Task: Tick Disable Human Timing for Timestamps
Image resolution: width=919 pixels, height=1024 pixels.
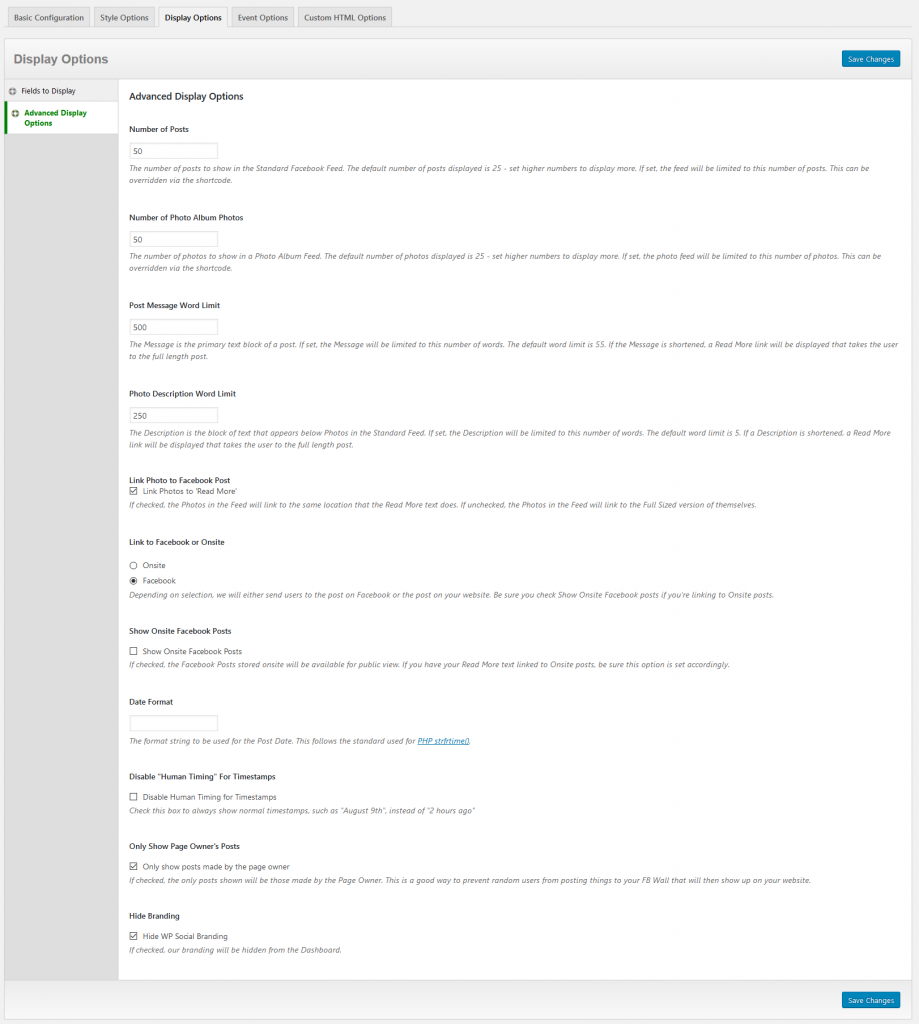Action: click(134, 797)
